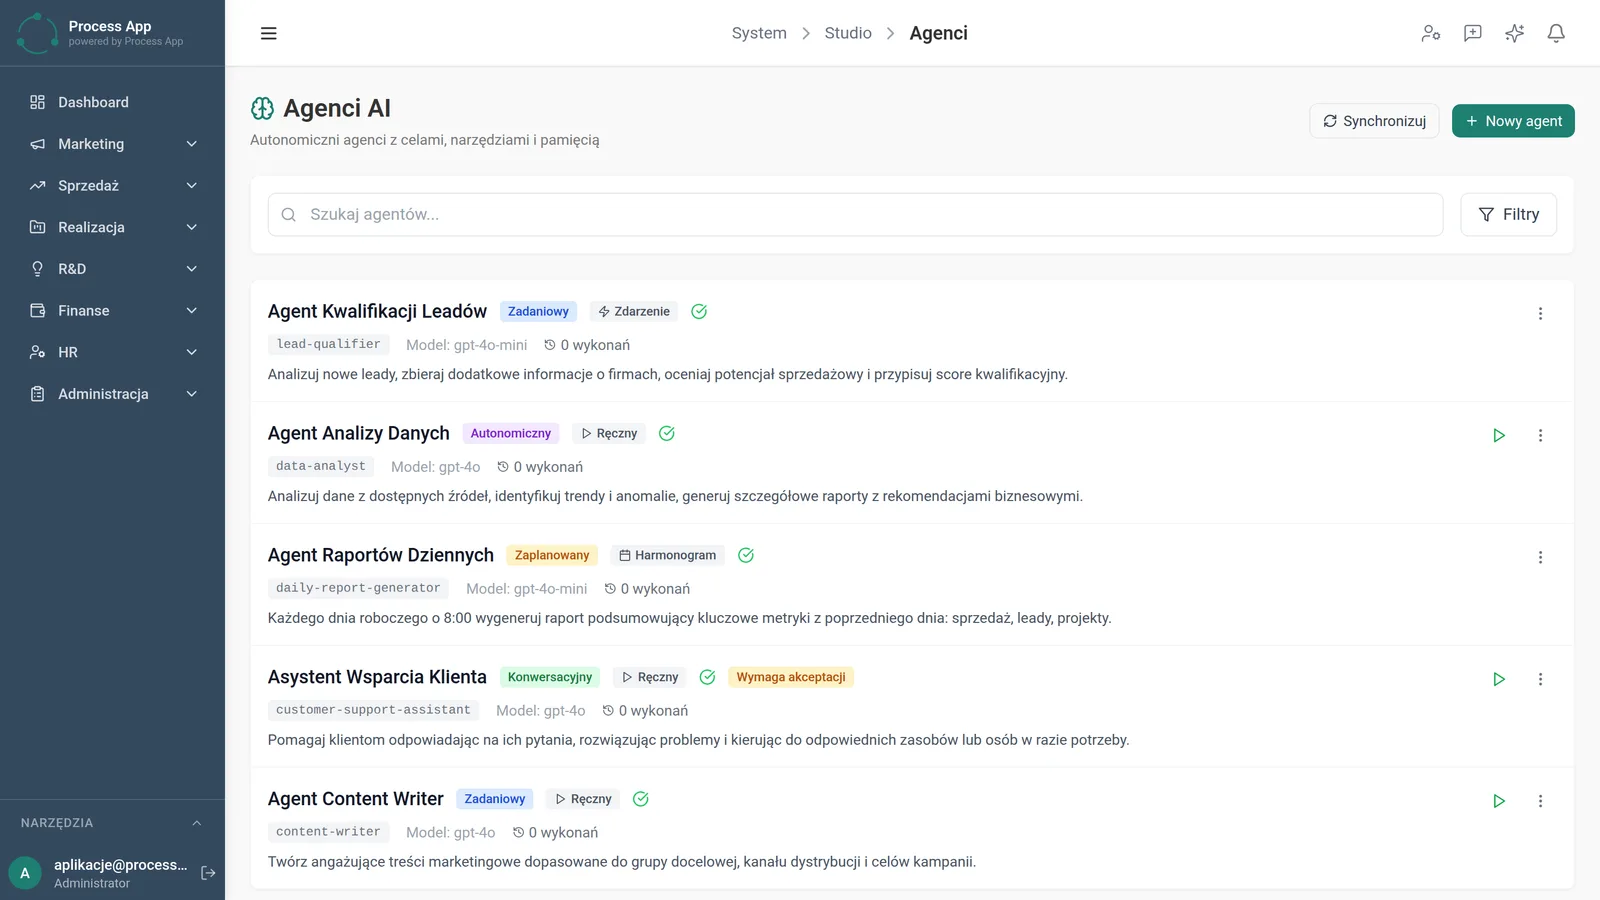The width and height of the screenshot is (1600, 900).
Task: Click the daily-report-generator slug tag
Action: [358, 588]
